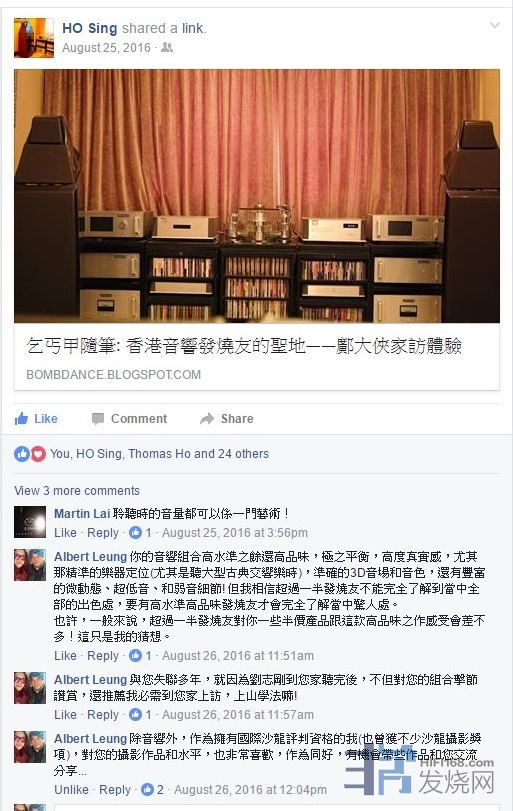Open like count icon on 12:04pm comment
The width and height of the screenshot is (513, 811).
(147, 789)
